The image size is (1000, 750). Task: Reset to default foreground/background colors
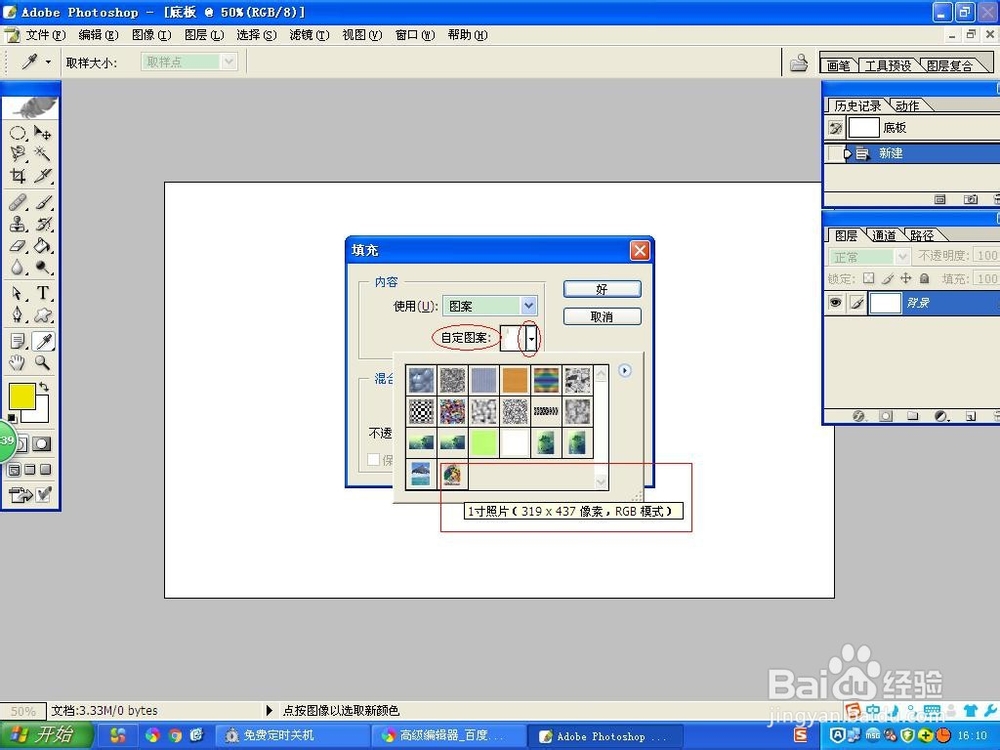click(x=12, y=418)
